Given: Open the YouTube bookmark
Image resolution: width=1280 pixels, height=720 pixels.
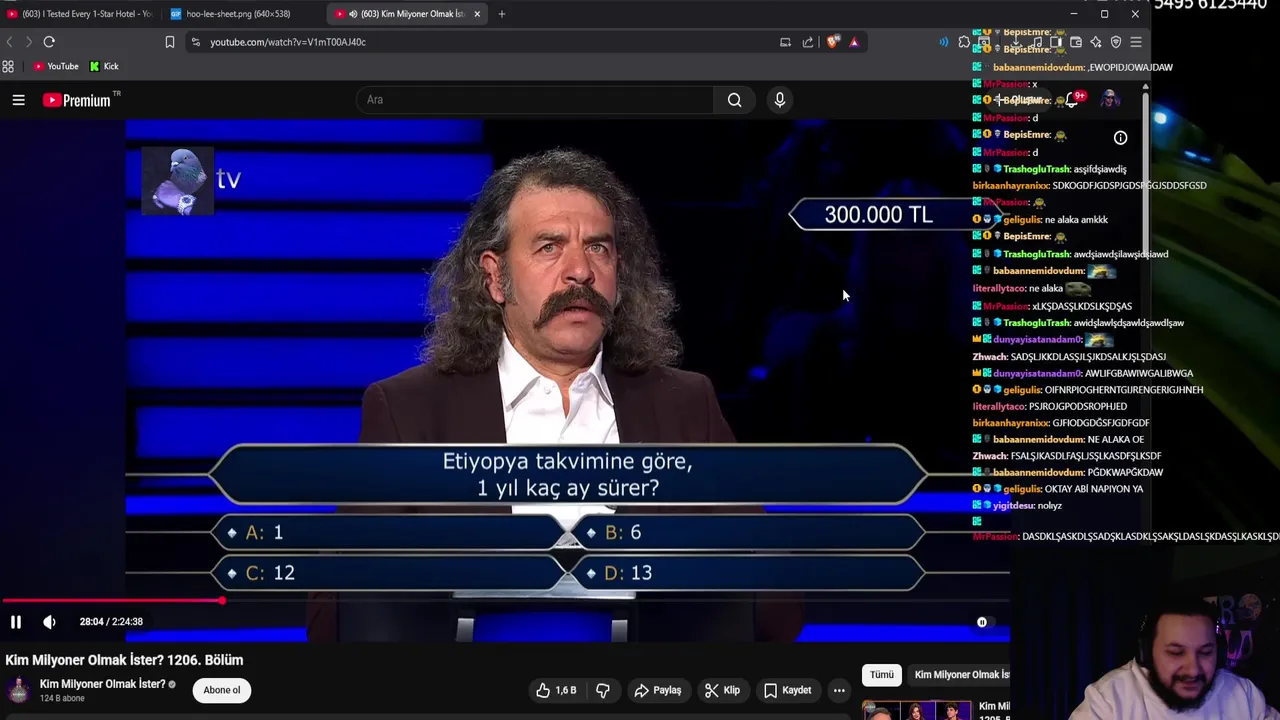Looking at the screenshot, I should [x=55, y=67].
